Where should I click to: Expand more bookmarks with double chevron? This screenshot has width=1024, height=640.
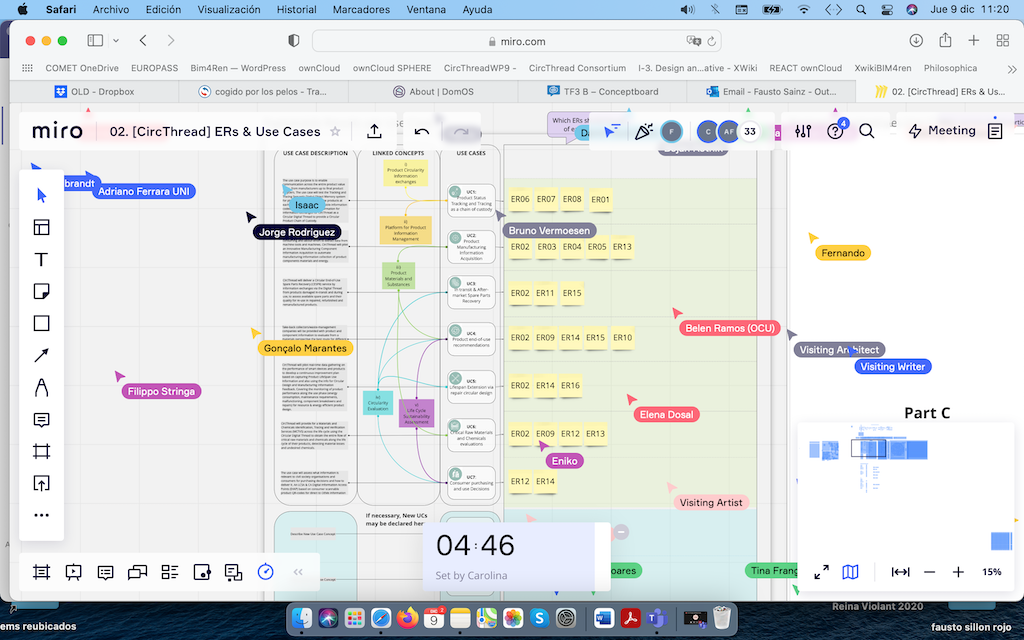[x=1012, y=69]
